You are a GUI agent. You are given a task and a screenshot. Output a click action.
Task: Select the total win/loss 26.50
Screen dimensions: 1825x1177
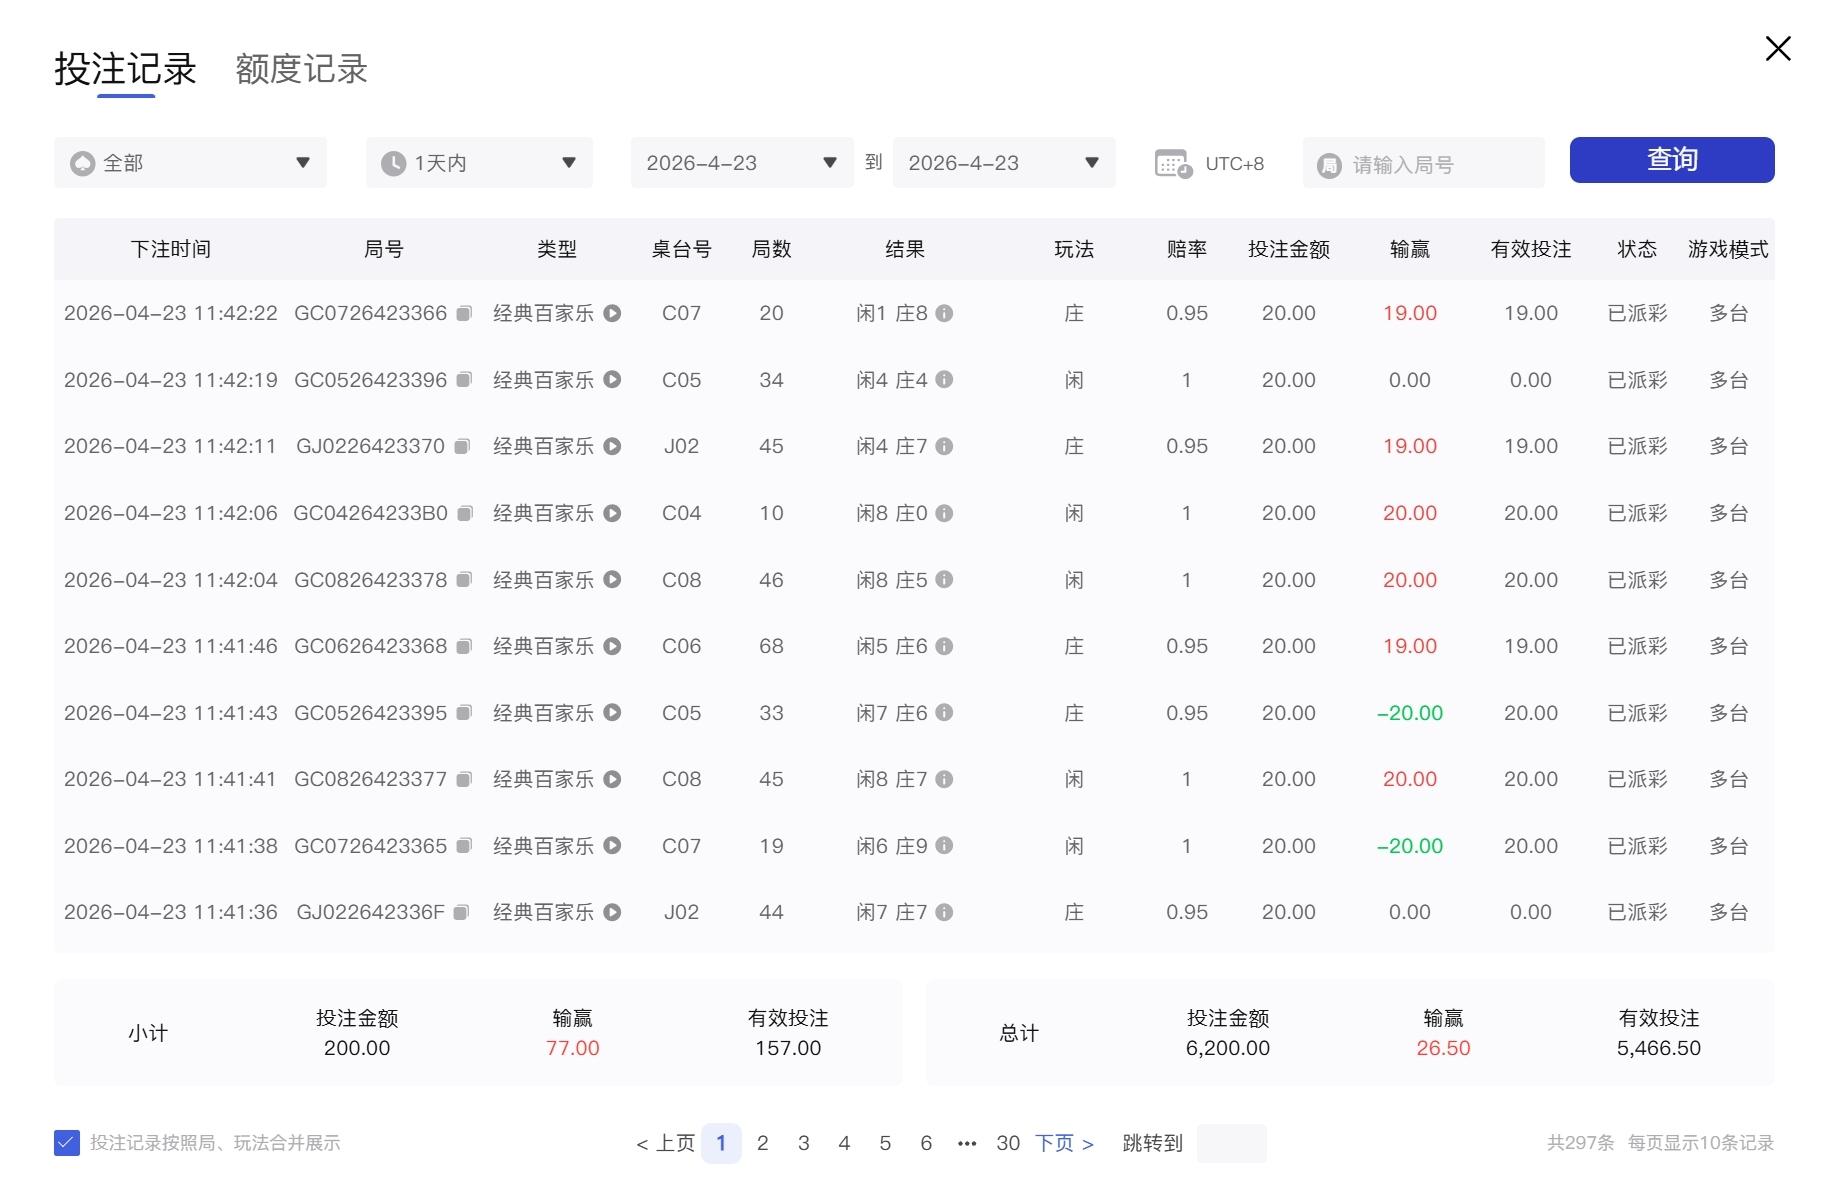1443,1048
